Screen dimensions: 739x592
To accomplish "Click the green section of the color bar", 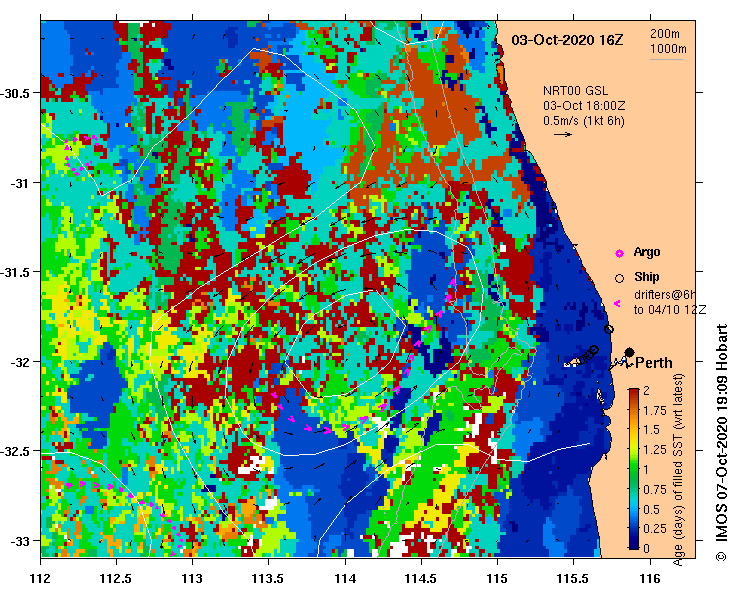I will [634, 470].
